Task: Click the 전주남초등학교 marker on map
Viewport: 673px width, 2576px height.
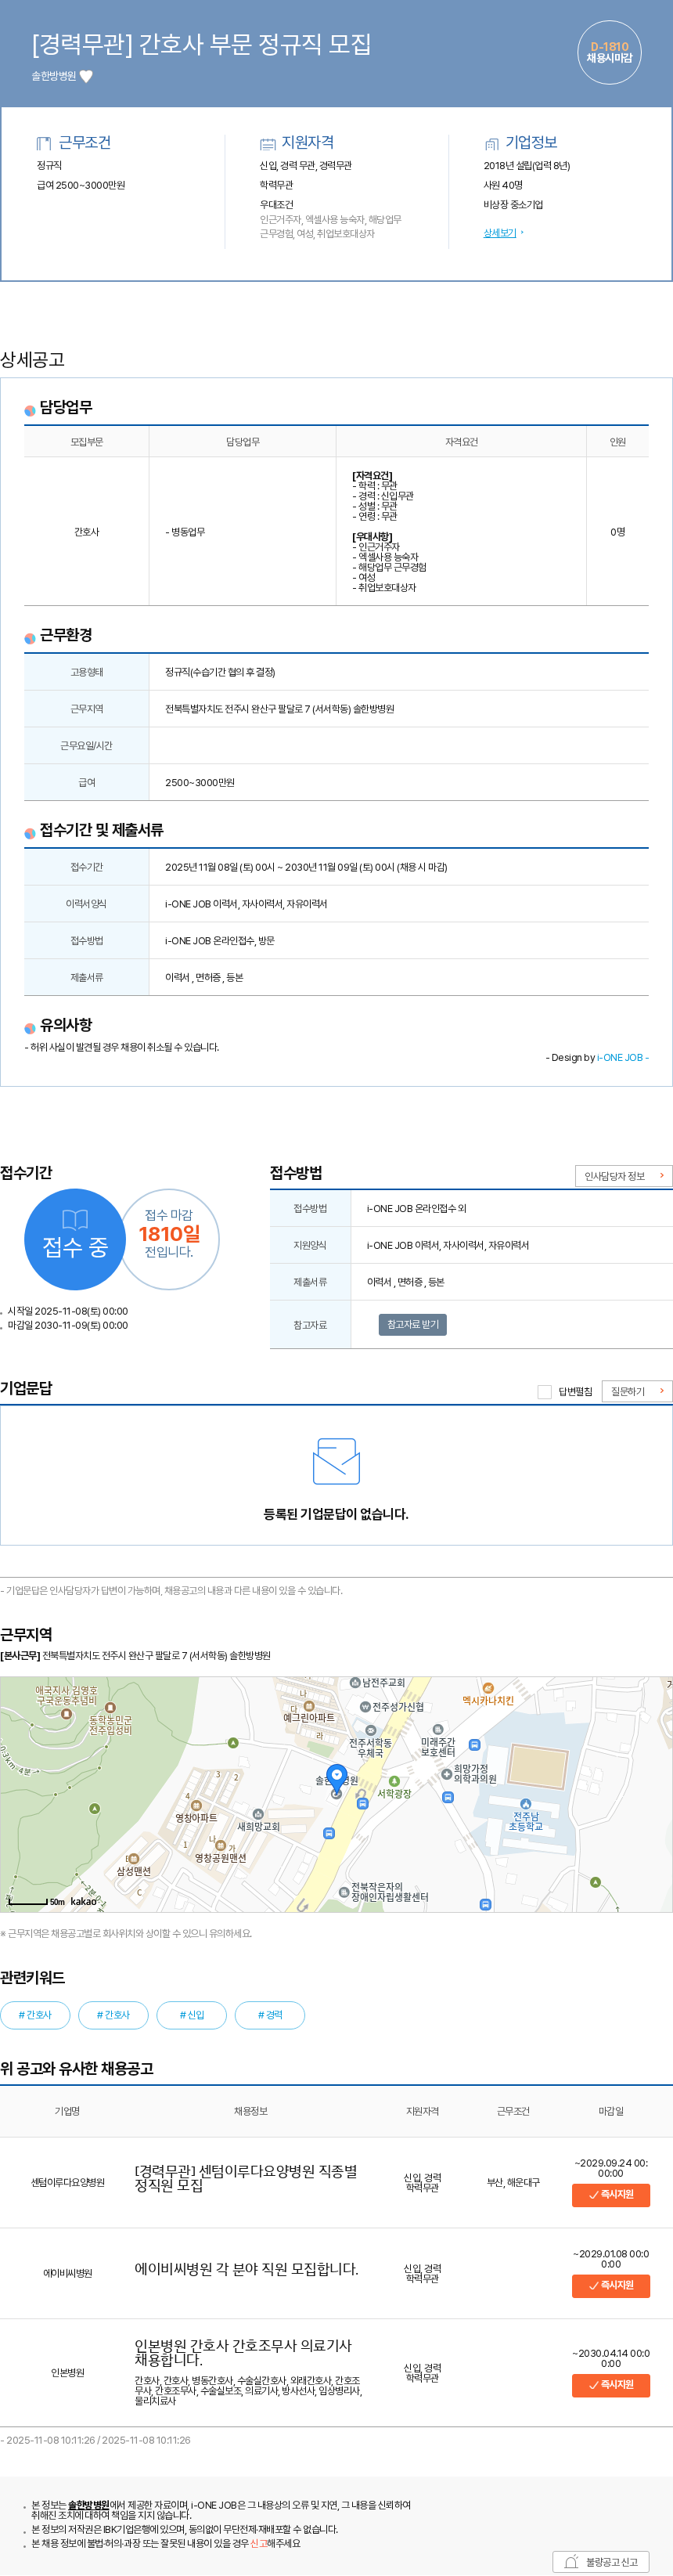Action: tap(525, 1804)
